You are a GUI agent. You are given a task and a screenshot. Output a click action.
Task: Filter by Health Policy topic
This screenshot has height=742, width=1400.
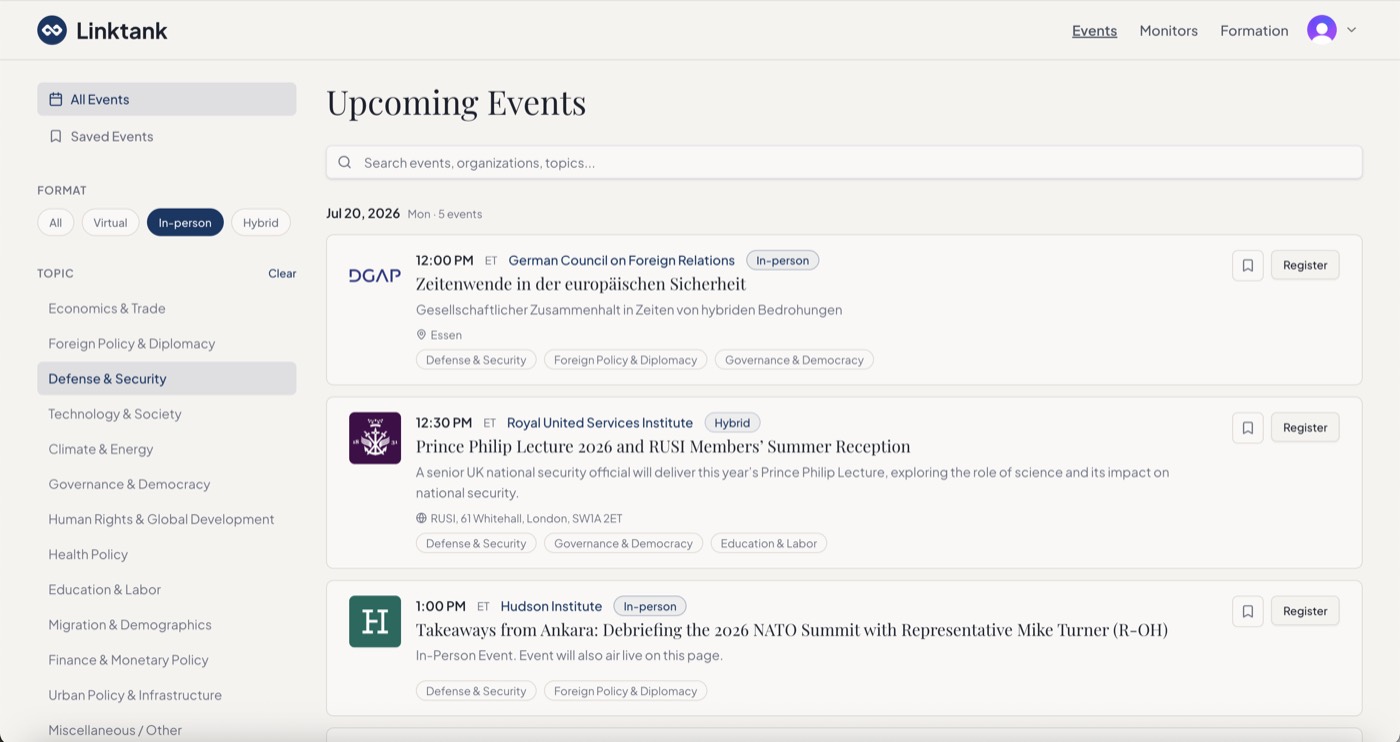click(x=167, y=554)
